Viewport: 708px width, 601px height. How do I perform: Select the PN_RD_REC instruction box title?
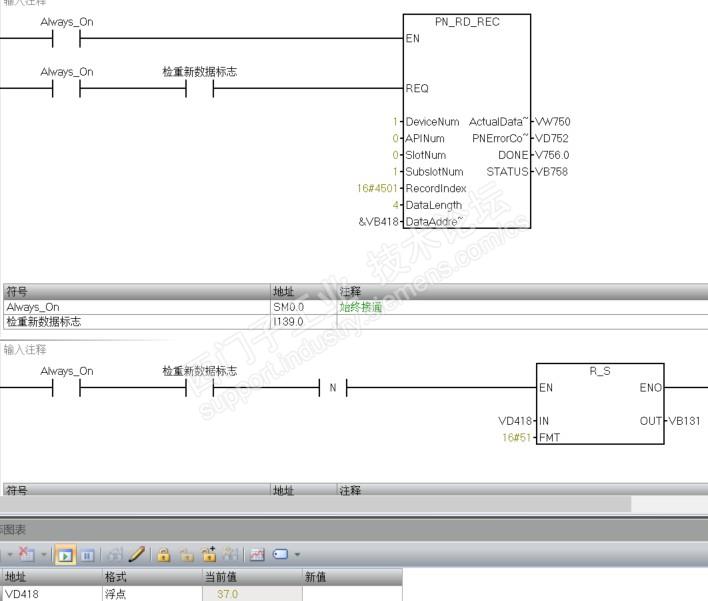(x=467, y=22)
